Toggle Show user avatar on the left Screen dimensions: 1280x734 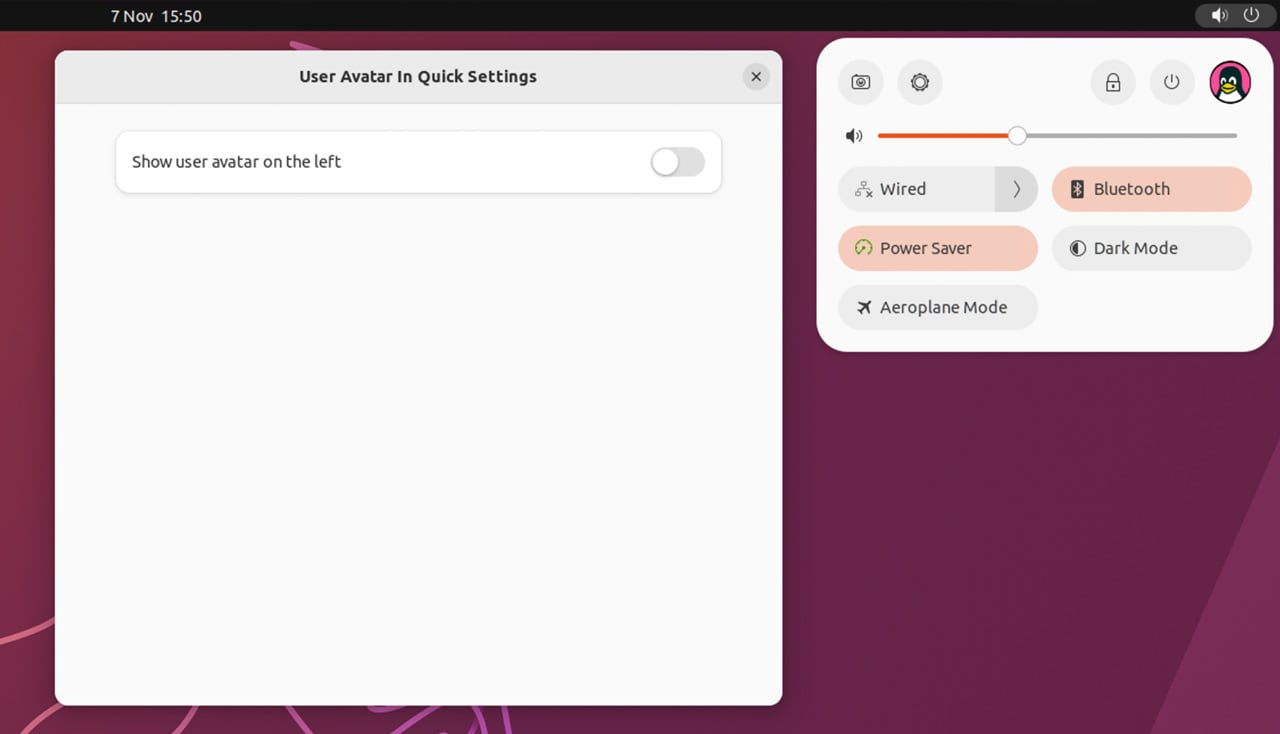678,162
